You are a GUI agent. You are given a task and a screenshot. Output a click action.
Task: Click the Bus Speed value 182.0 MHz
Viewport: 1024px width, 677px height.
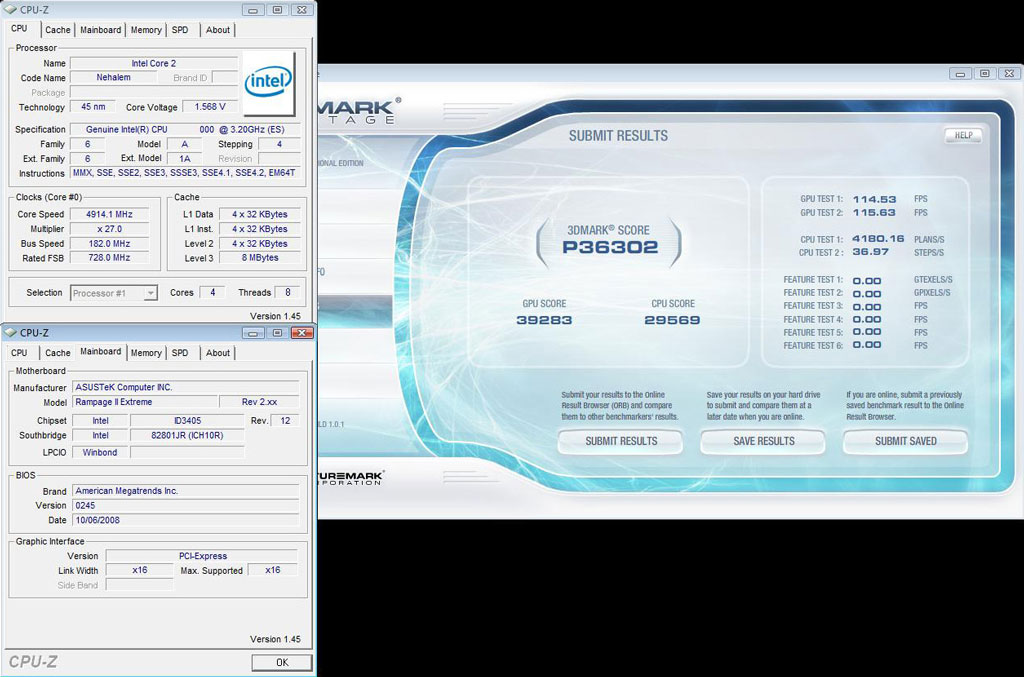click(x=109, y=244)
